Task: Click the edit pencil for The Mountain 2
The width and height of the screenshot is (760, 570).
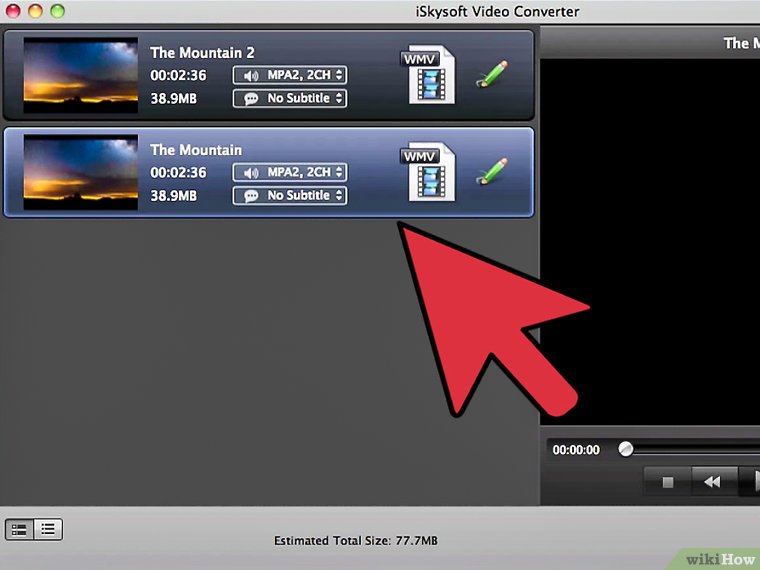Action: click(490, 75)
